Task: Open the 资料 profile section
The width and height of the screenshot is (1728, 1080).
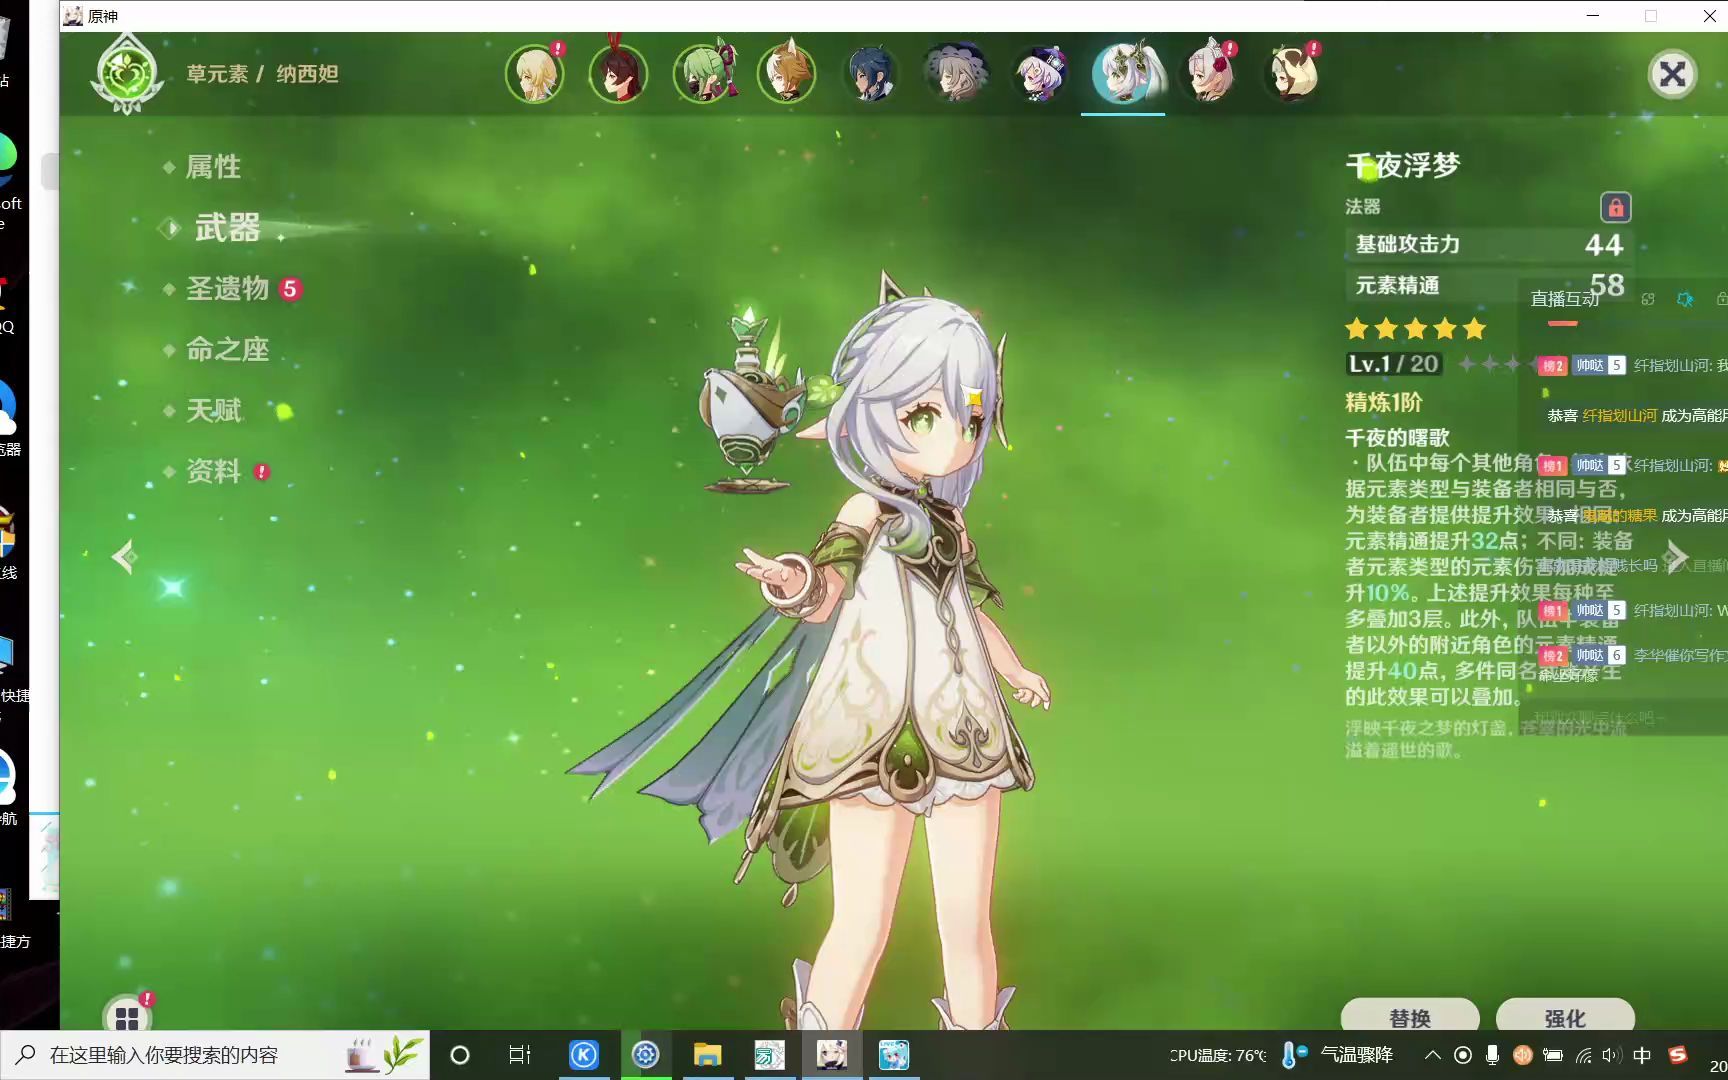Action: click(x=214, y=471)
